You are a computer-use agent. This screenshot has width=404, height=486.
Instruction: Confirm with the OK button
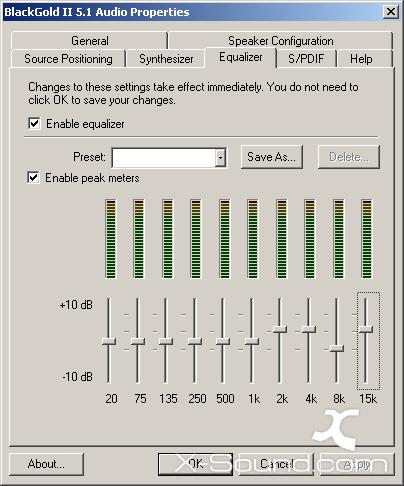coord(195,464)
